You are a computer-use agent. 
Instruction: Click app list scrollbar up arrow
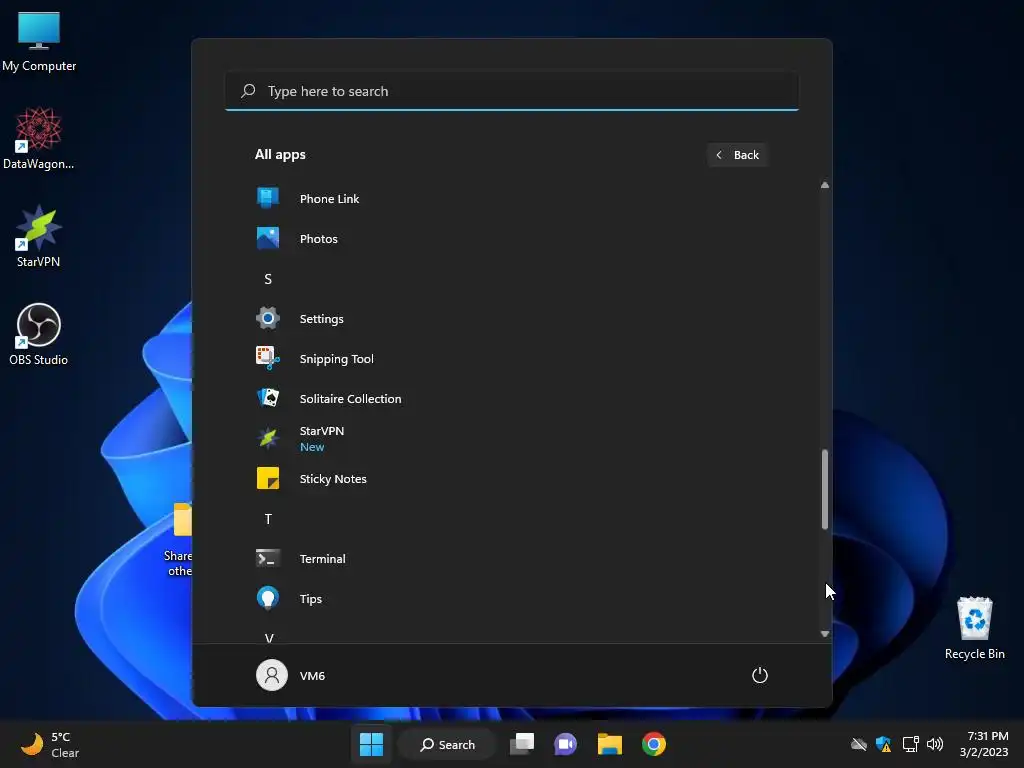tap(825, 185)
